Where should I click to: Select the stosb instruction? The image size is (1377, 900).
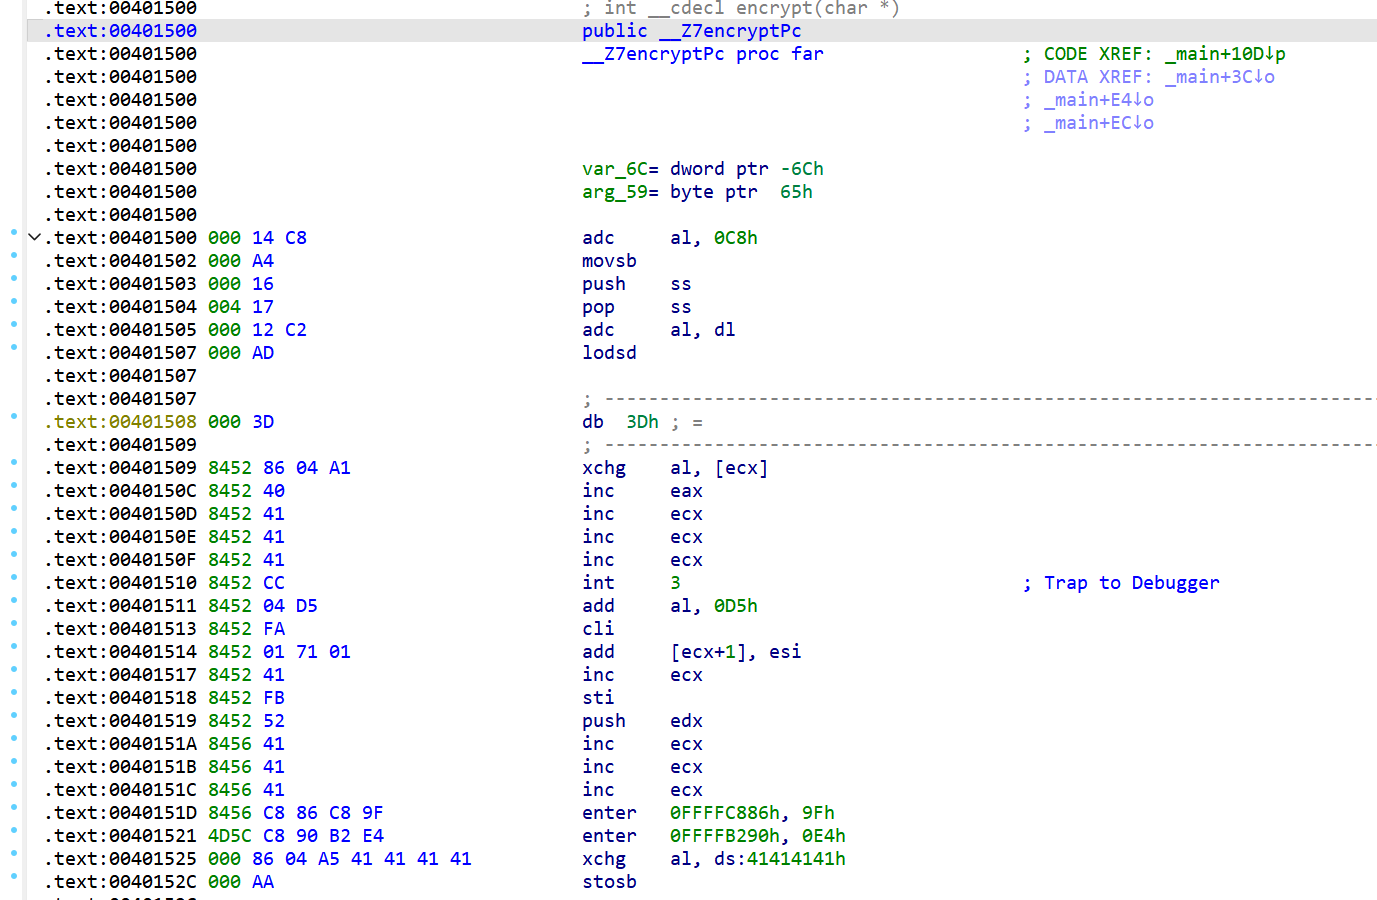pyautogui.click(x=609, y=882)
